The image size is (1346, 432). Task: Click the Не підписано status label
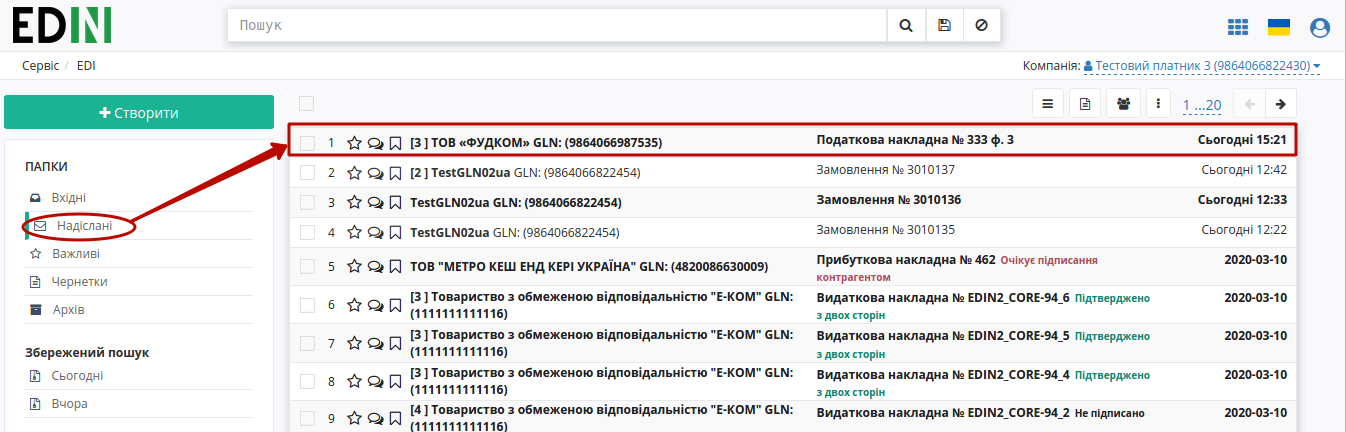pyautogui.click(x=1109, y=413)
